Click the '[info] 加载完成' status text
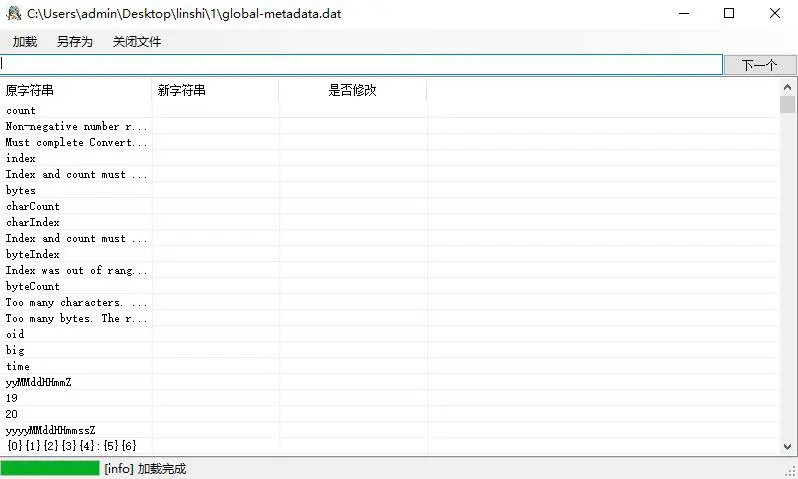Image resolution: width=798 pixels, height=479 pixels. 145,468
